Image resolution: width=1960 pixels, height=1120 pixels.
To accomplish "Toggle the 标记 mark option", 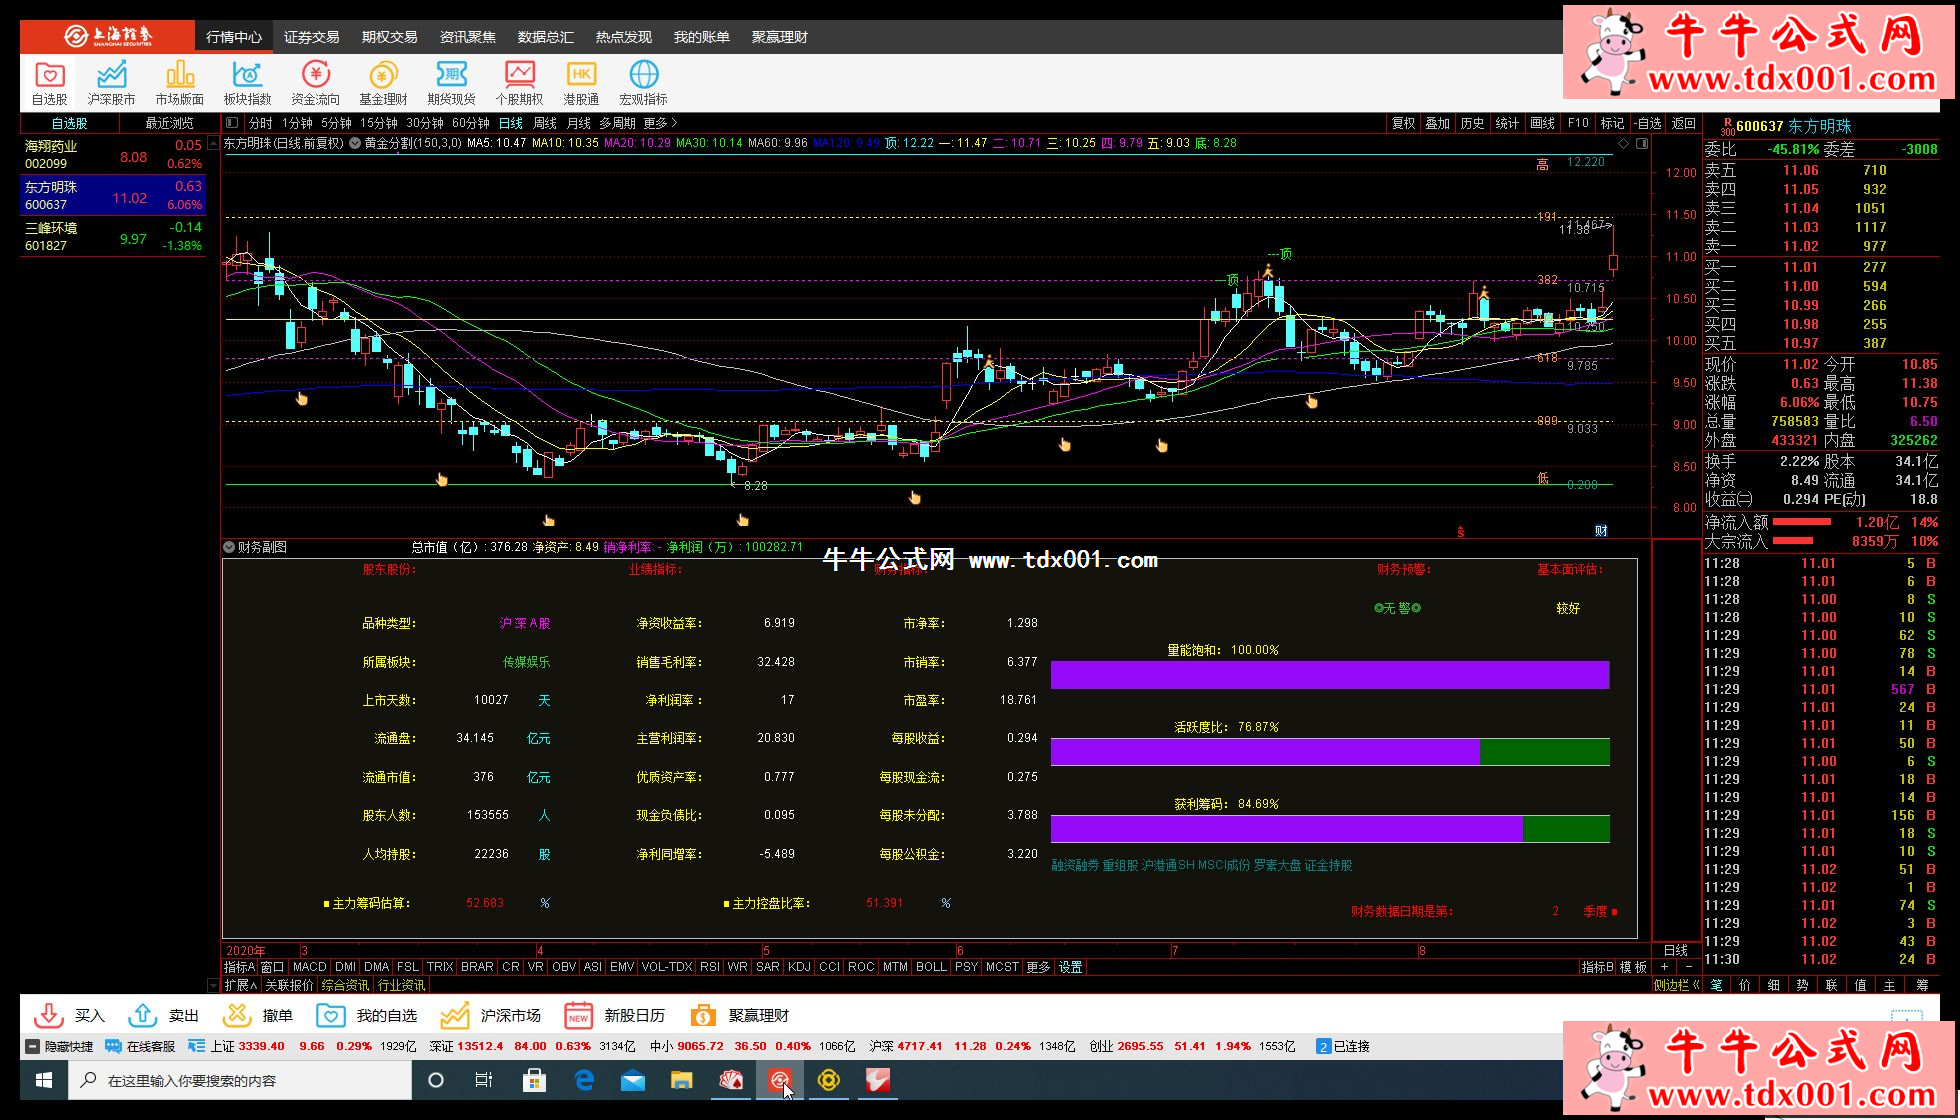I will coord(1612,123).
